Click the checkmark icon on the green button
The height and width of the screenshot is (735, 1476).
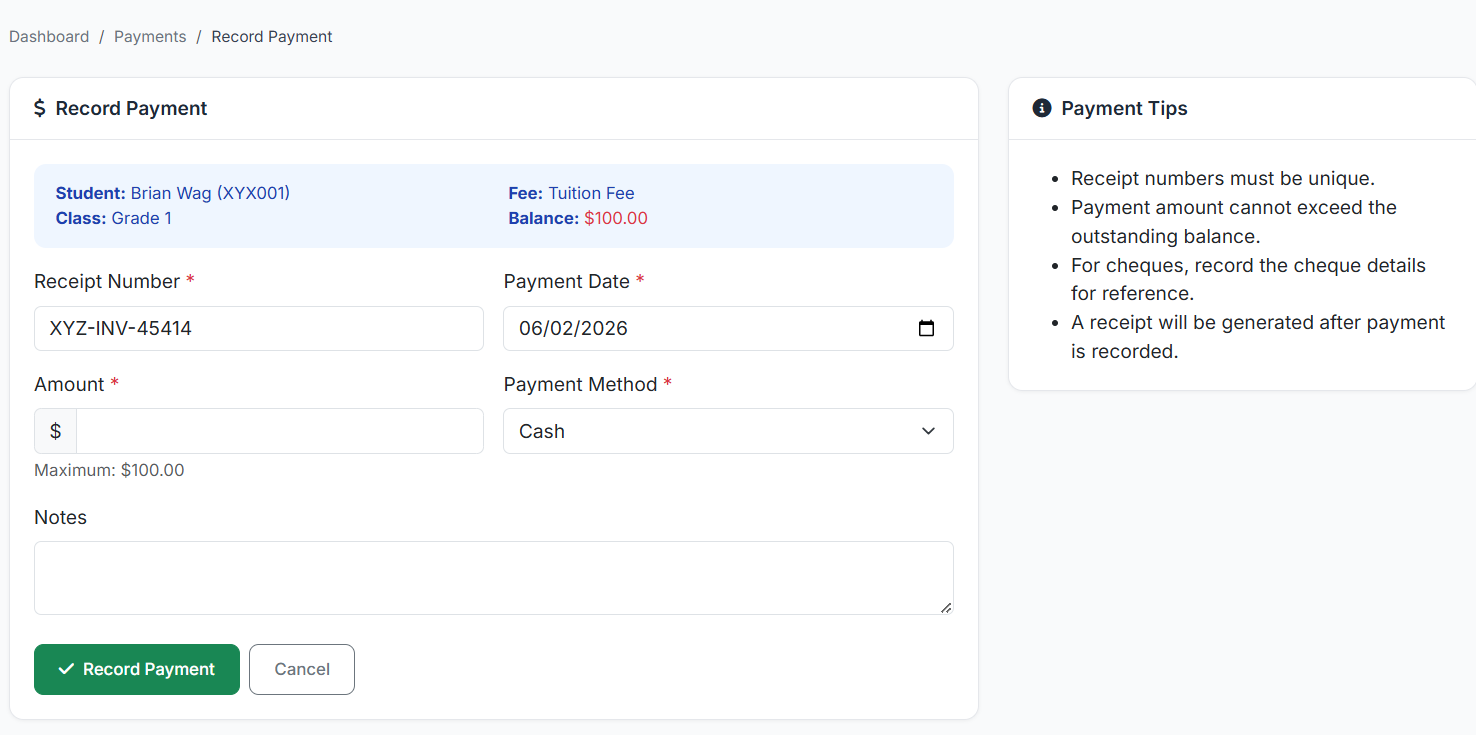pyautogui.click(x=66, y=669)
